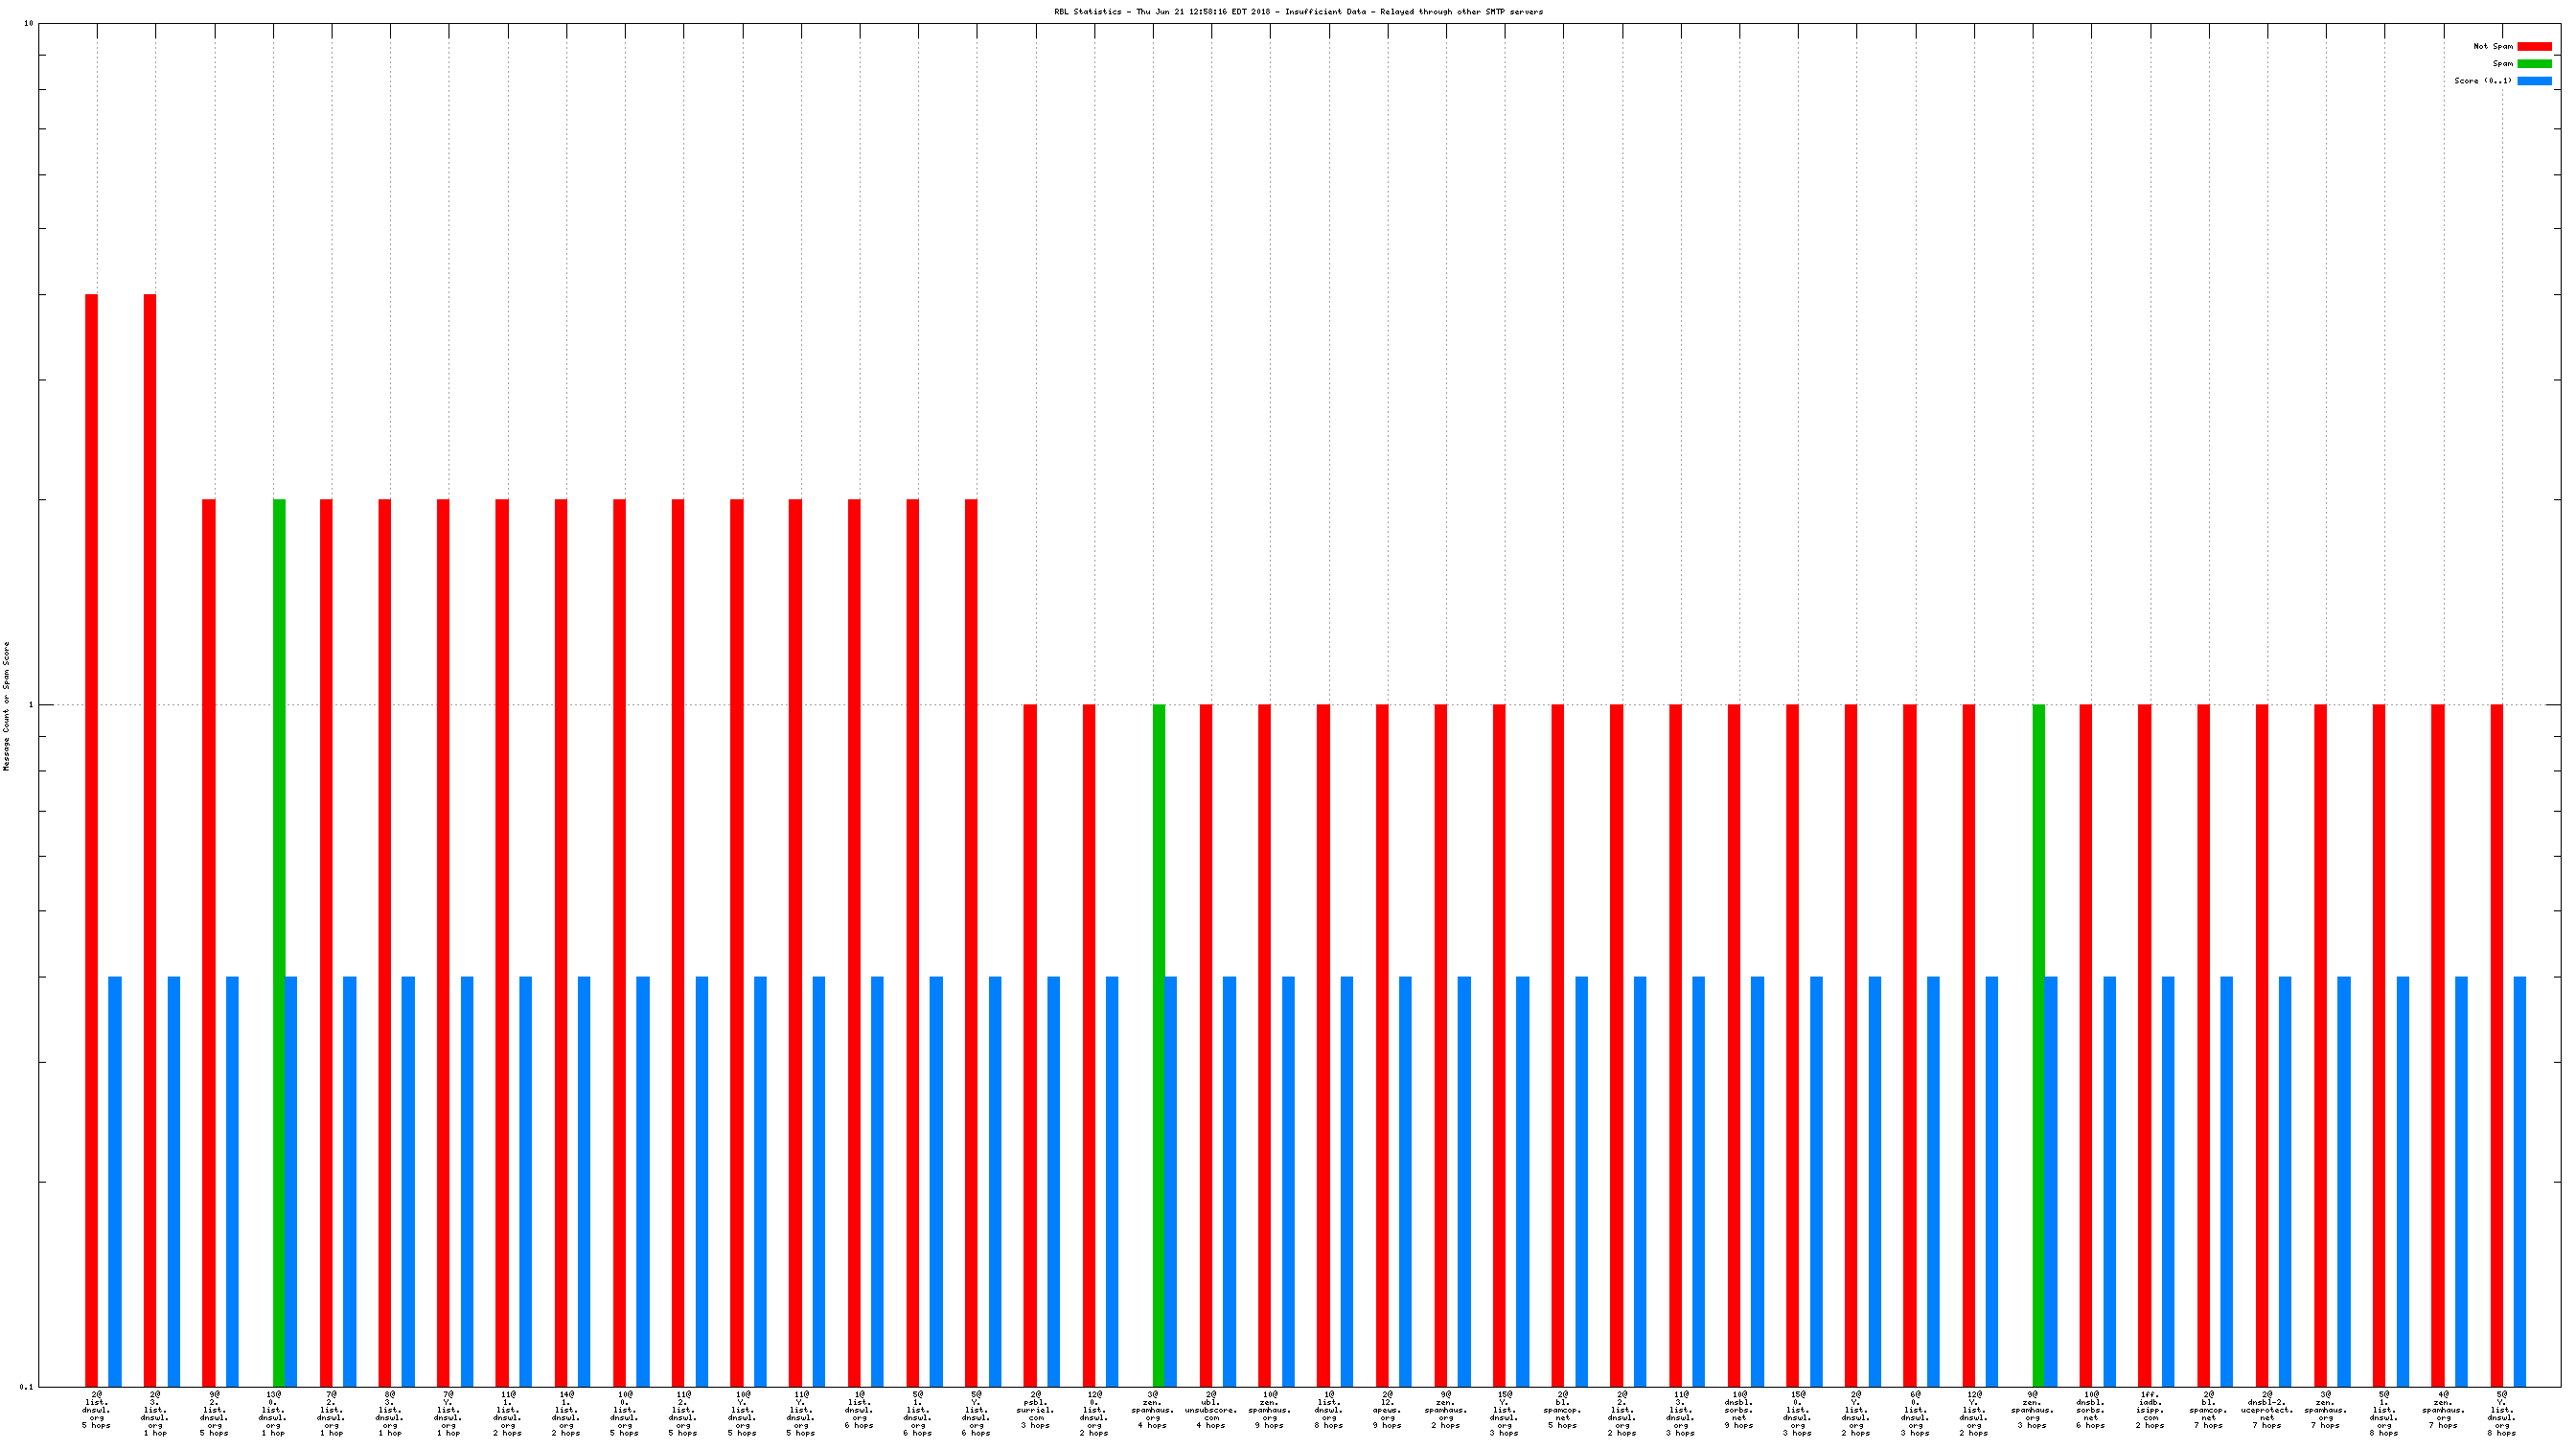Click the blue score bar for psbl.surriel.com
The image size is (2576, 1449).
pyautogui.click(x=1053, y=1180)
